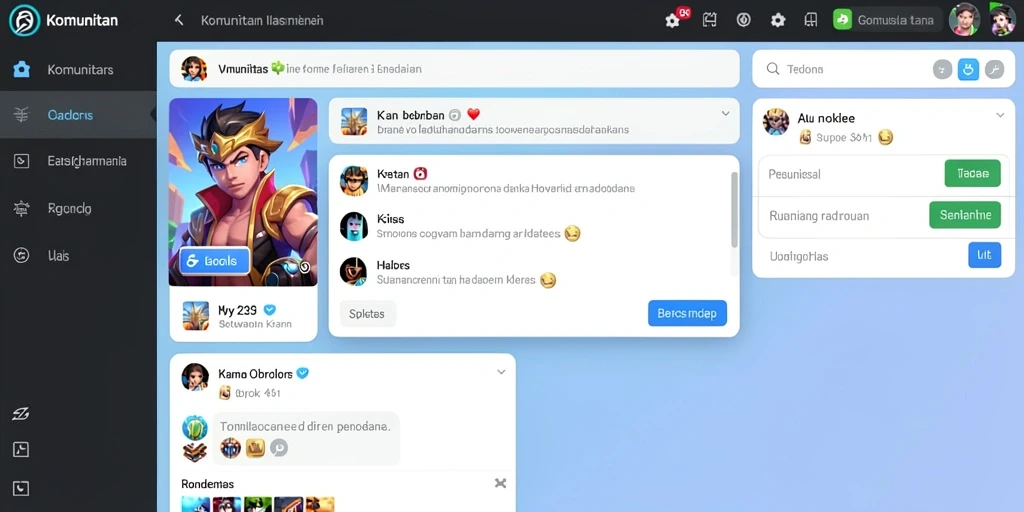This screenshot has width=1024, height=512.
Task: Click the message list scrollbar
Action: point(734,210)
